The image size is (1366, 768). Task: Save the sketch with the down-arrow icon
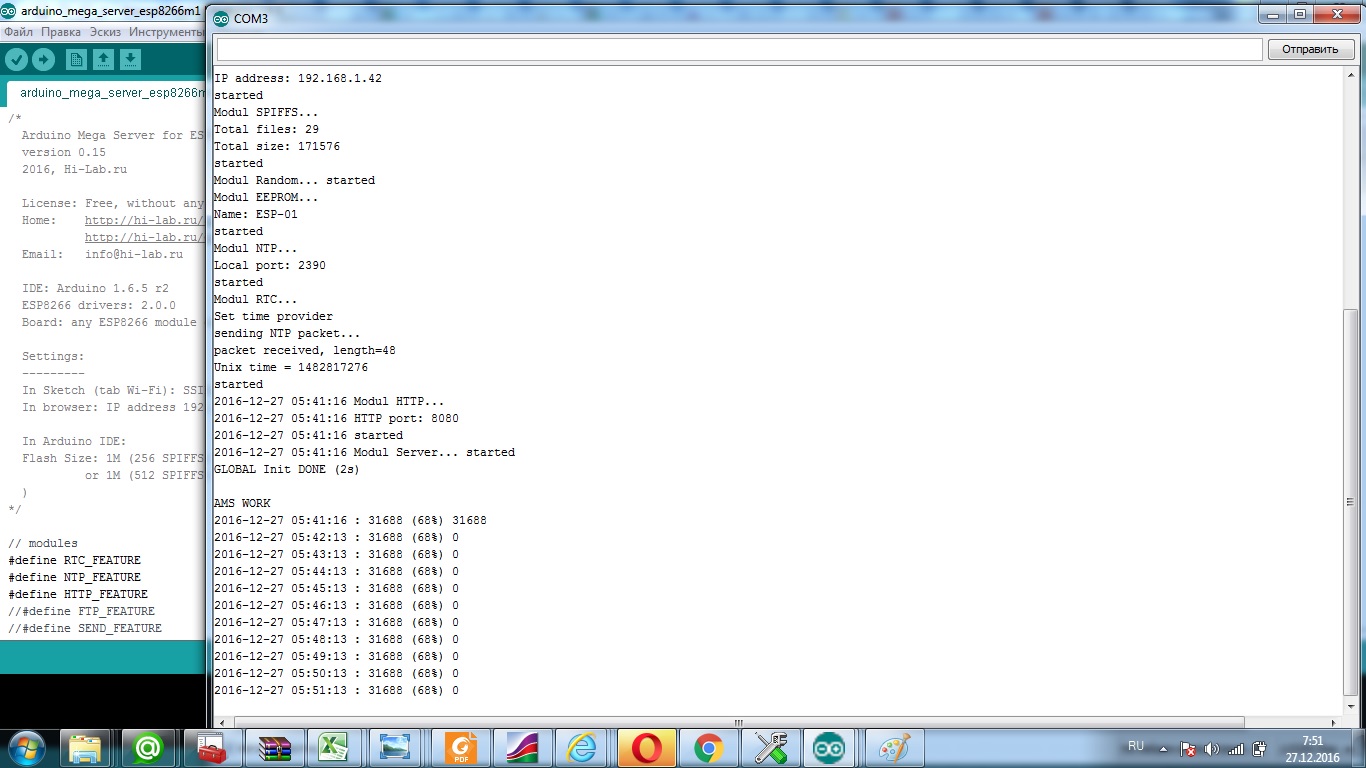(x=130, y=60)
